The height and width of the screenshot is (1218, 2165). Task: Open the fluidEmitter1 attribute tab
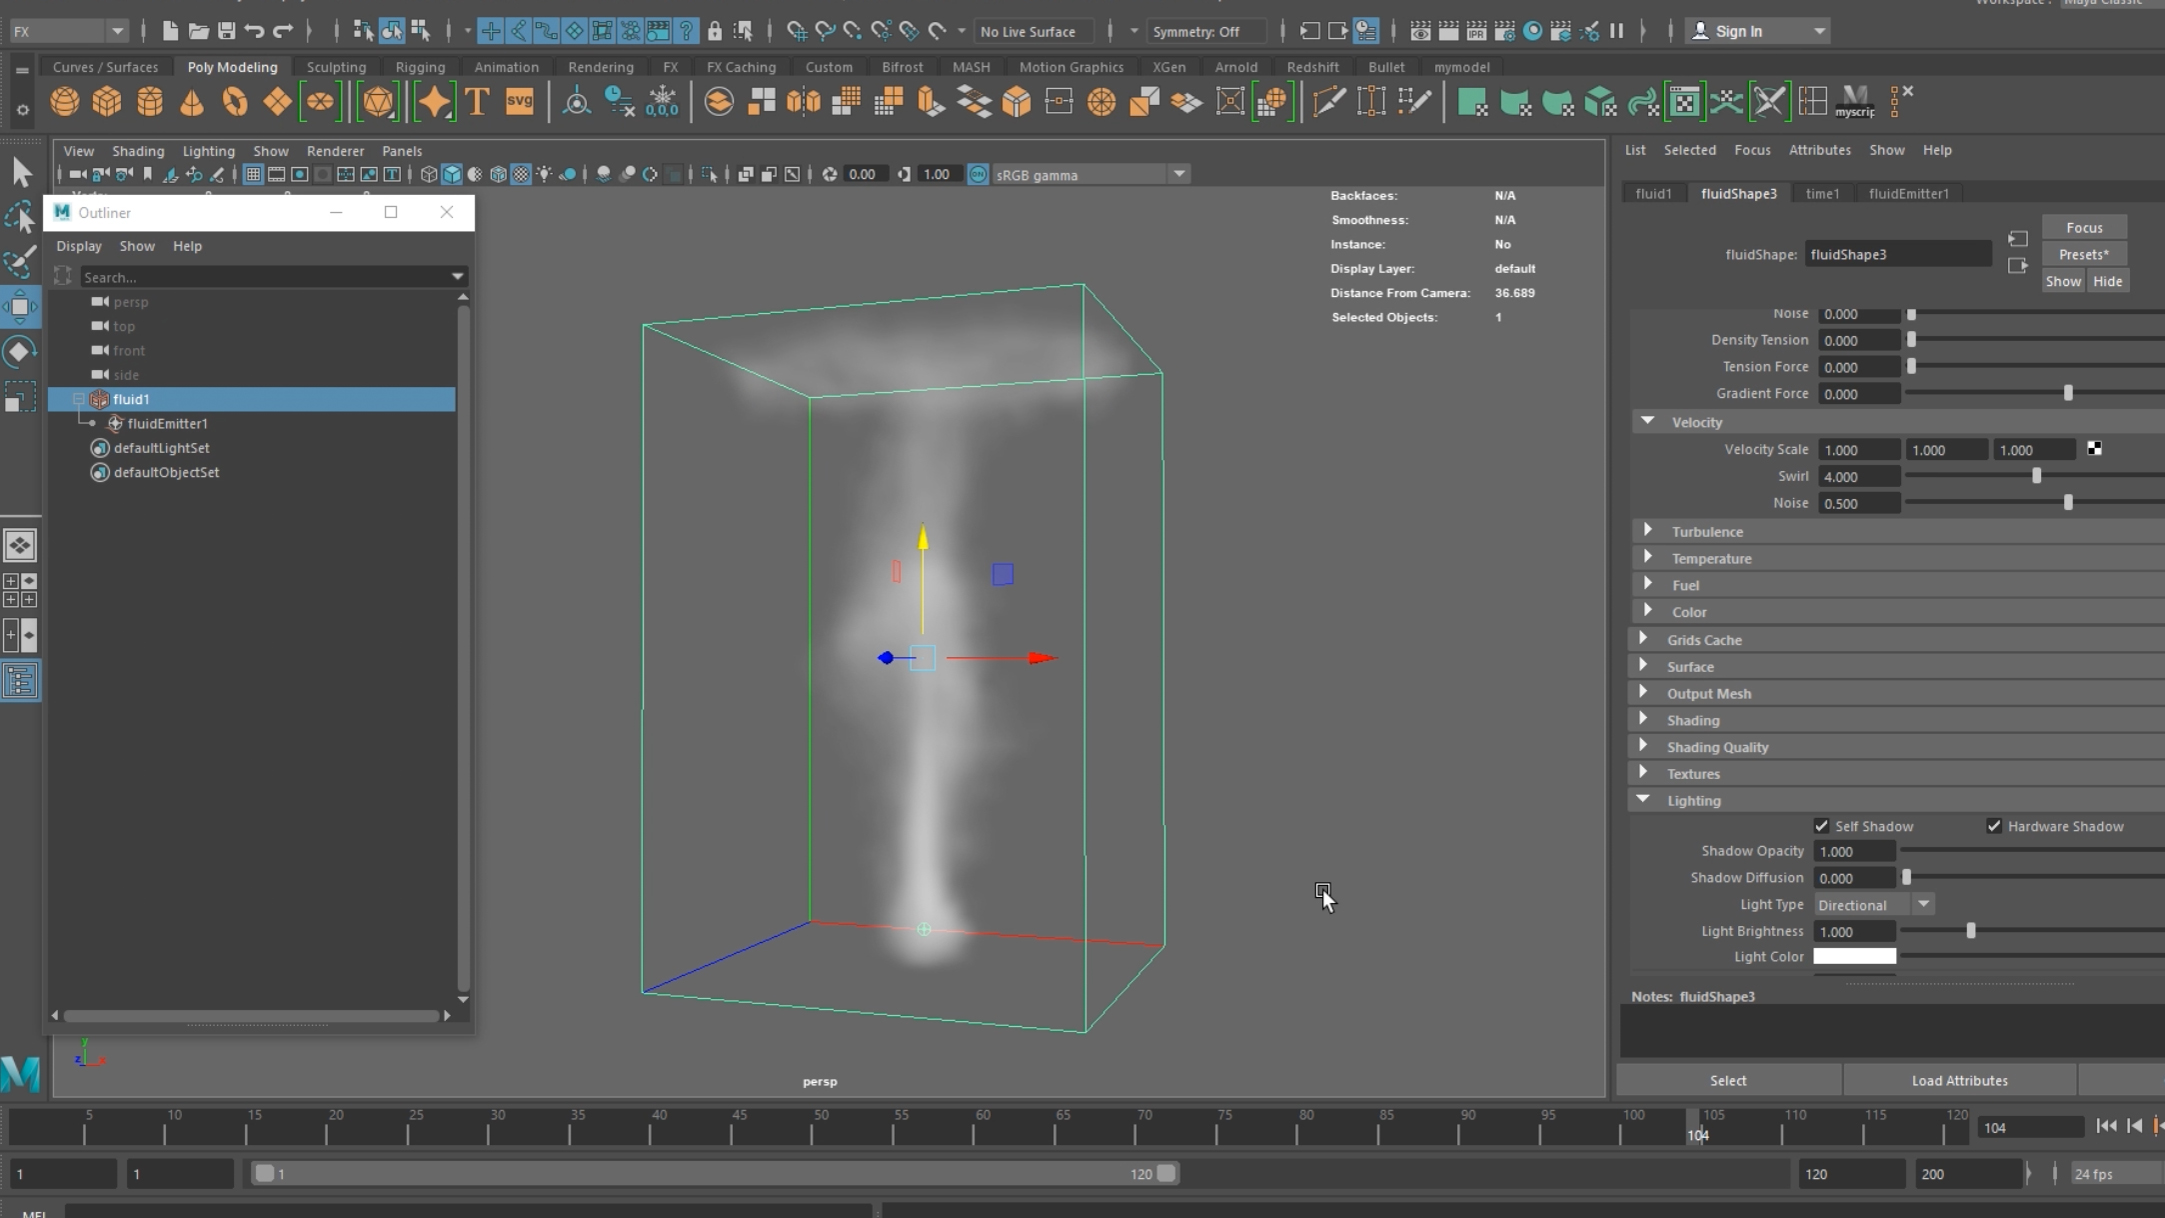(x=1908, y=193)
